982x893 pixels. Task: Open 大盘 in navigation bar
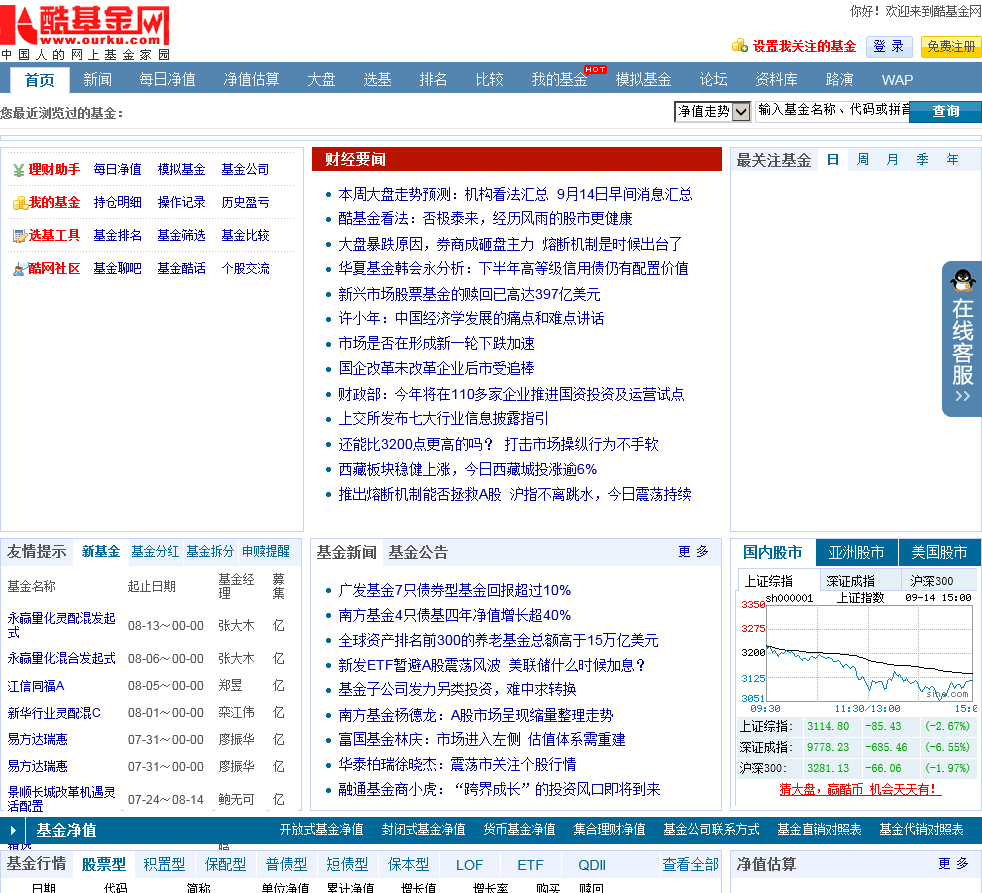coord(321,80)
